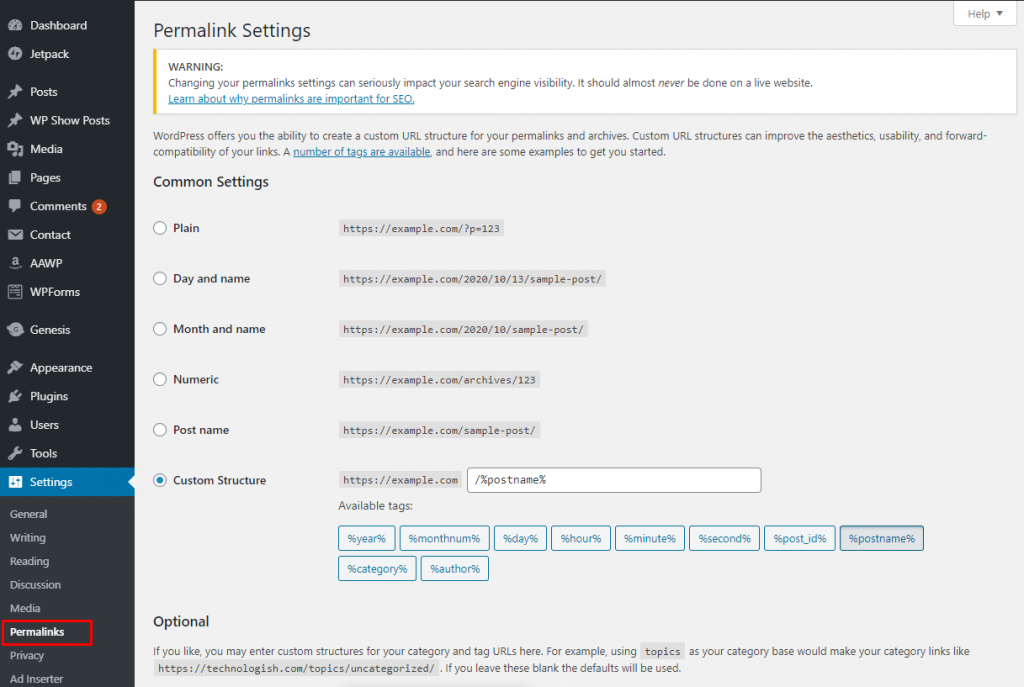Screen dimensions: 1024x687
Task: Click the Jetpack lightning icon
Action: (15, 54)
